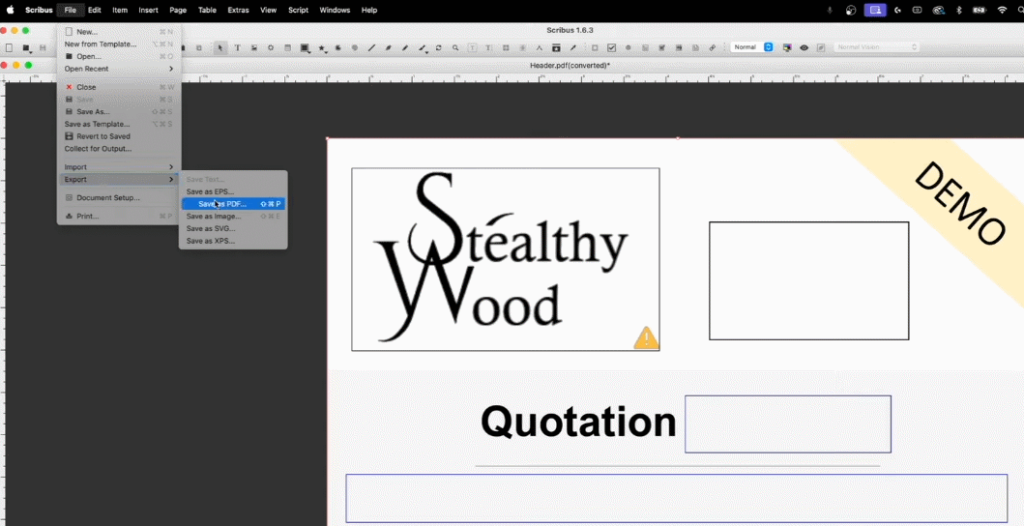Choose Save as XPS... menu entry

233,241
